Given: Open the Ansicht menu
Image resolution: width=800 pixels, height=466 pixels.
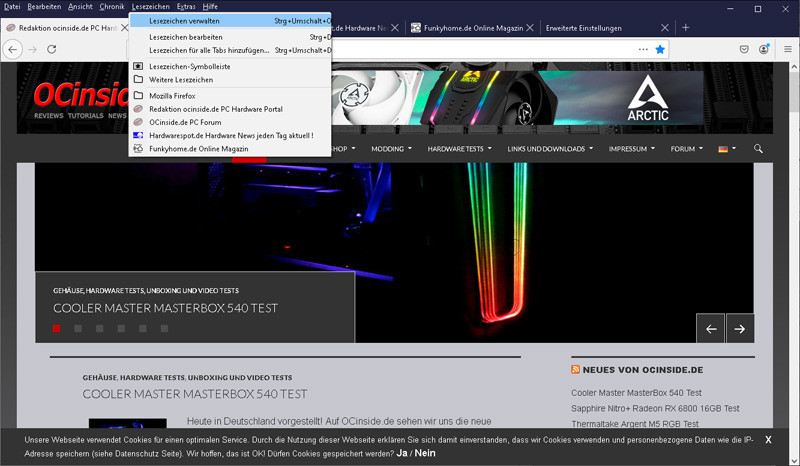Looking at the screenshot, I should [81, 7].
